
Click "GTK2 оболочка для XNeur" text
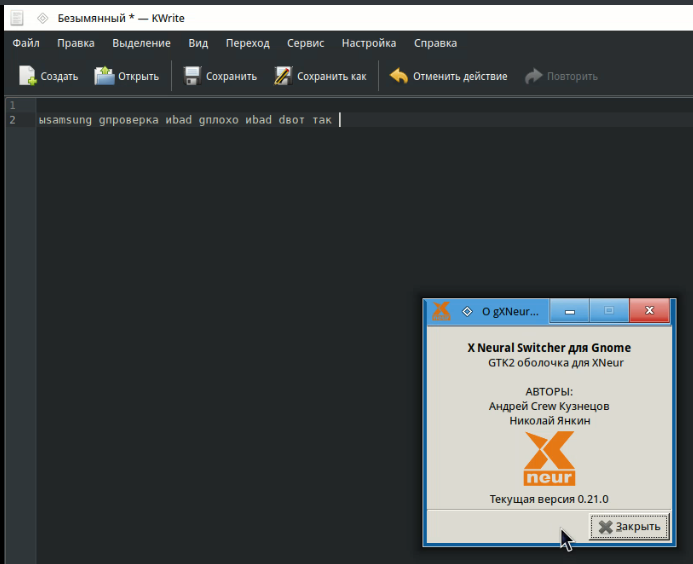556,363
